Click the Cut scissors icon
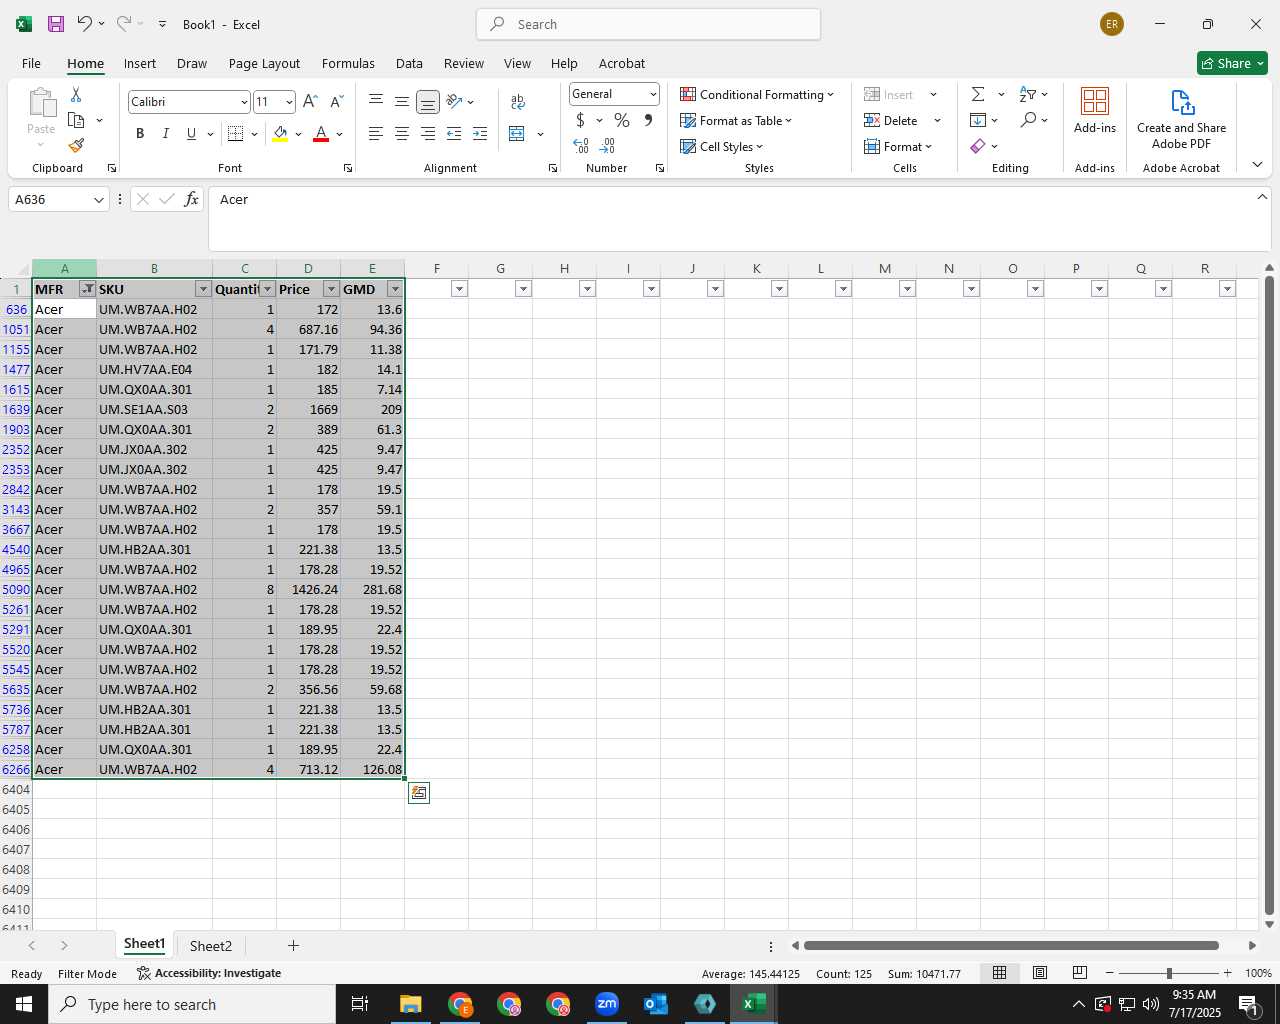 pyautogui.click(x=76, y=94)
